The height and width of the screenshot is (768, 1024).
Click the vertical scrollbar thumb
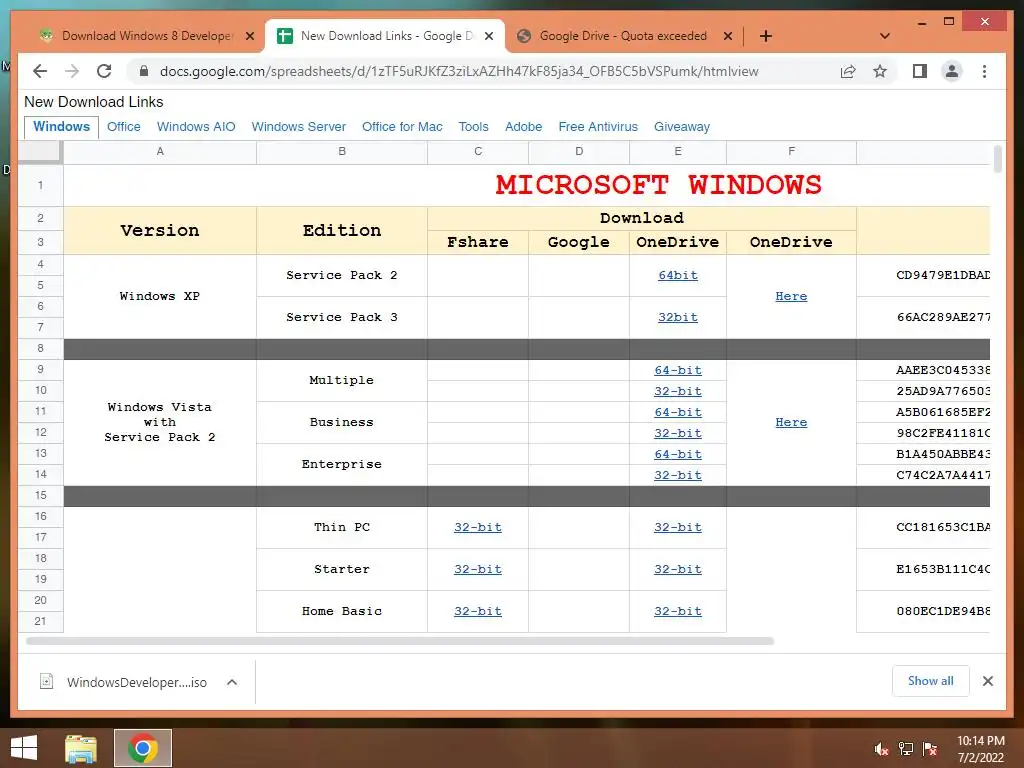(997, 159)
